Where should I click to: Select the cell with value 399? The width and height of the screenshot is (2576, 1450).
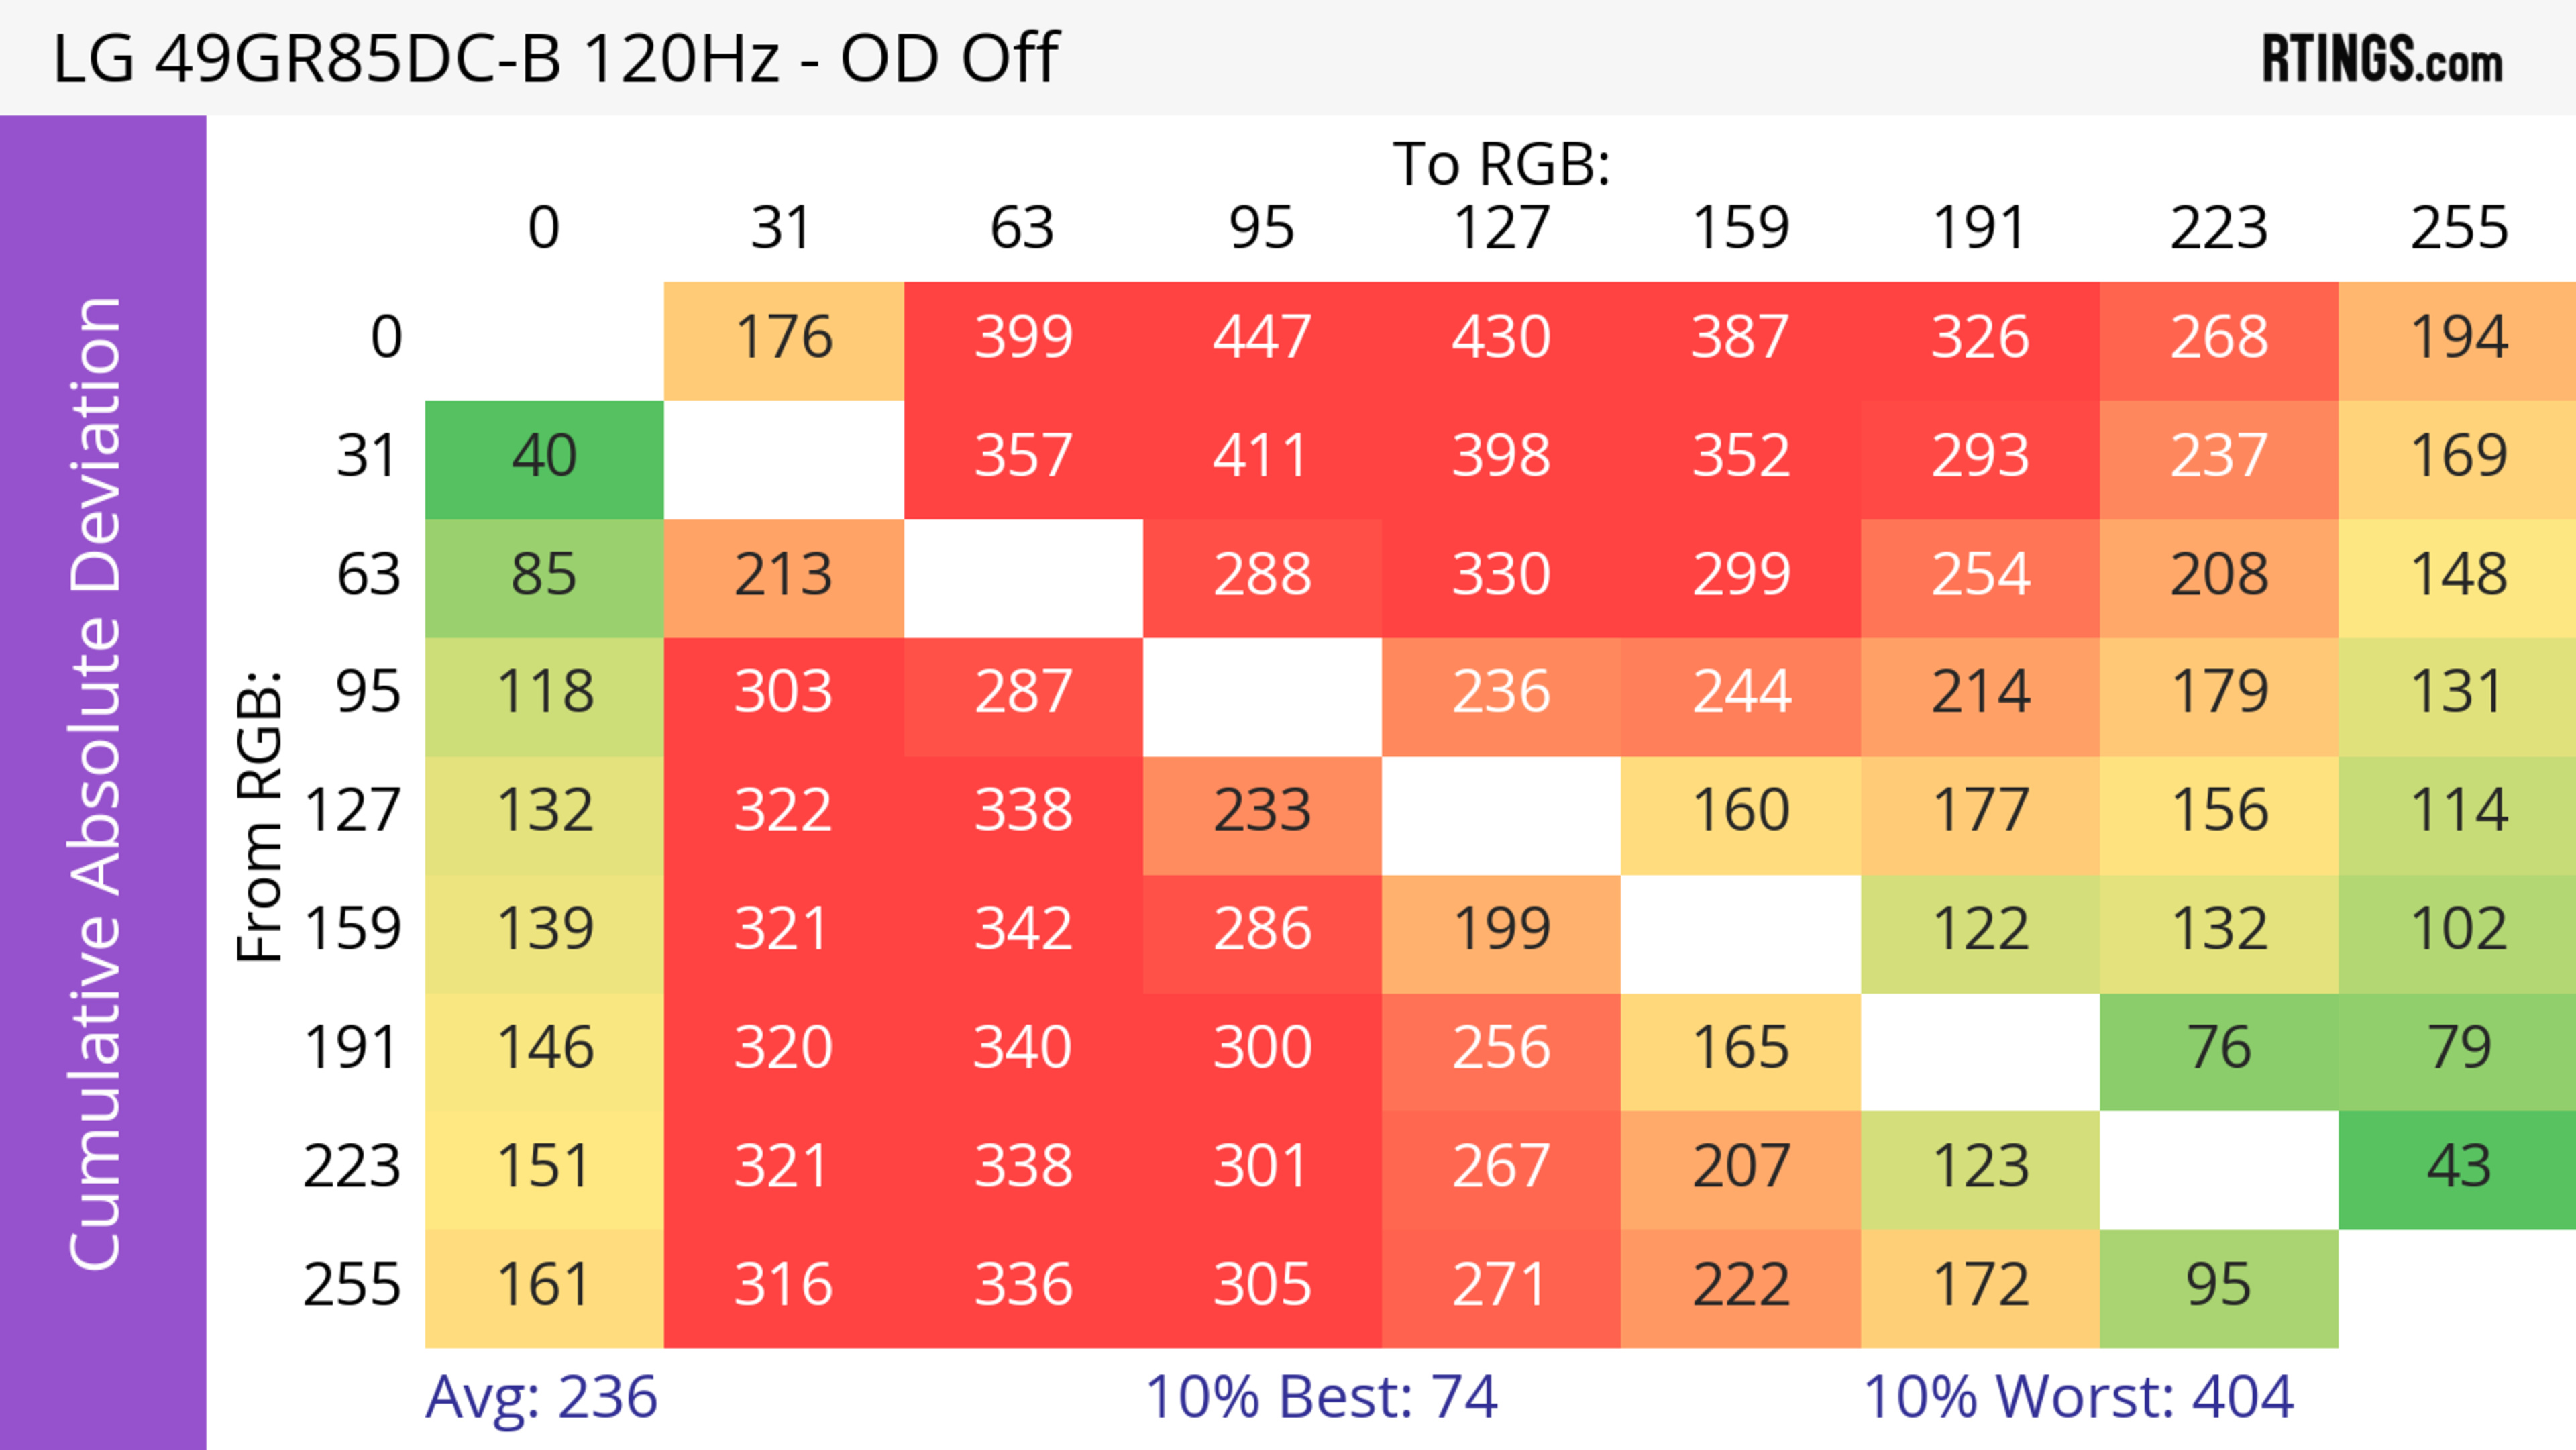[1023, 338]
